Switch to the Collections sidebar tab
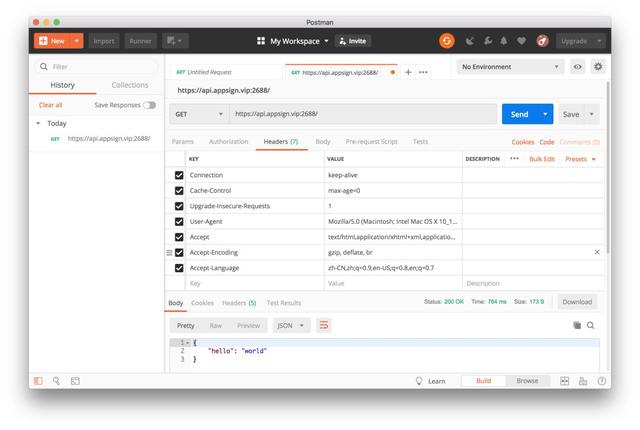 [x=130, y=85]
